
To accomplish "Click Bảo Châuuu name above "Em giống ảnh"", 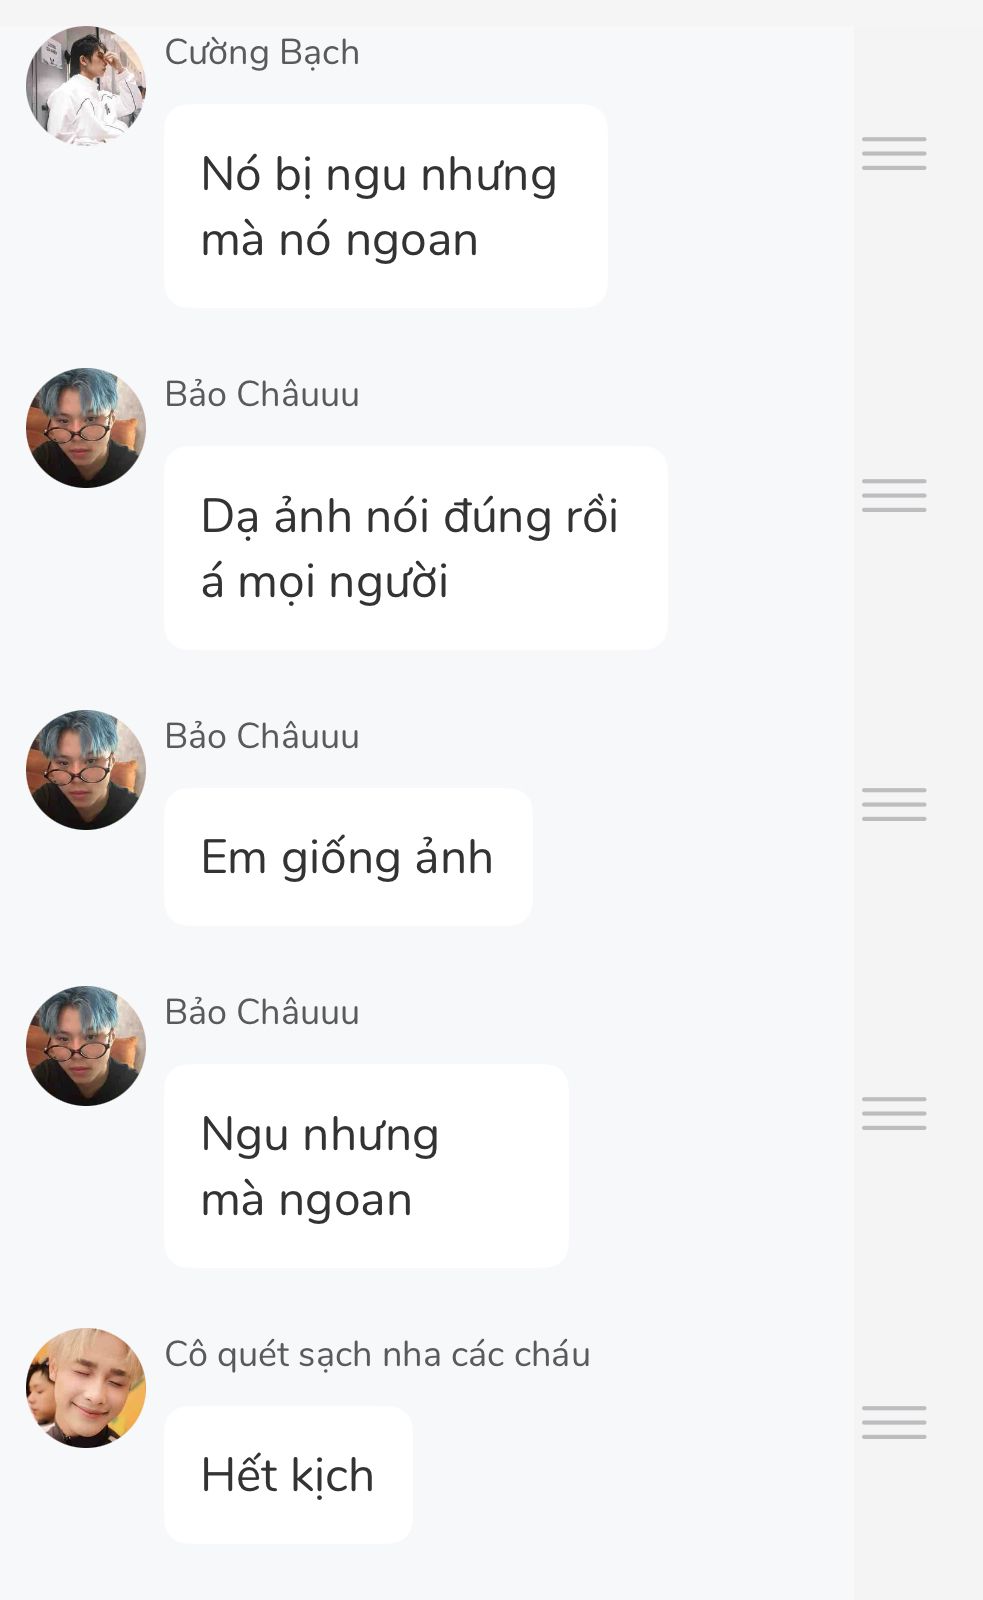I will click(262, 736).
